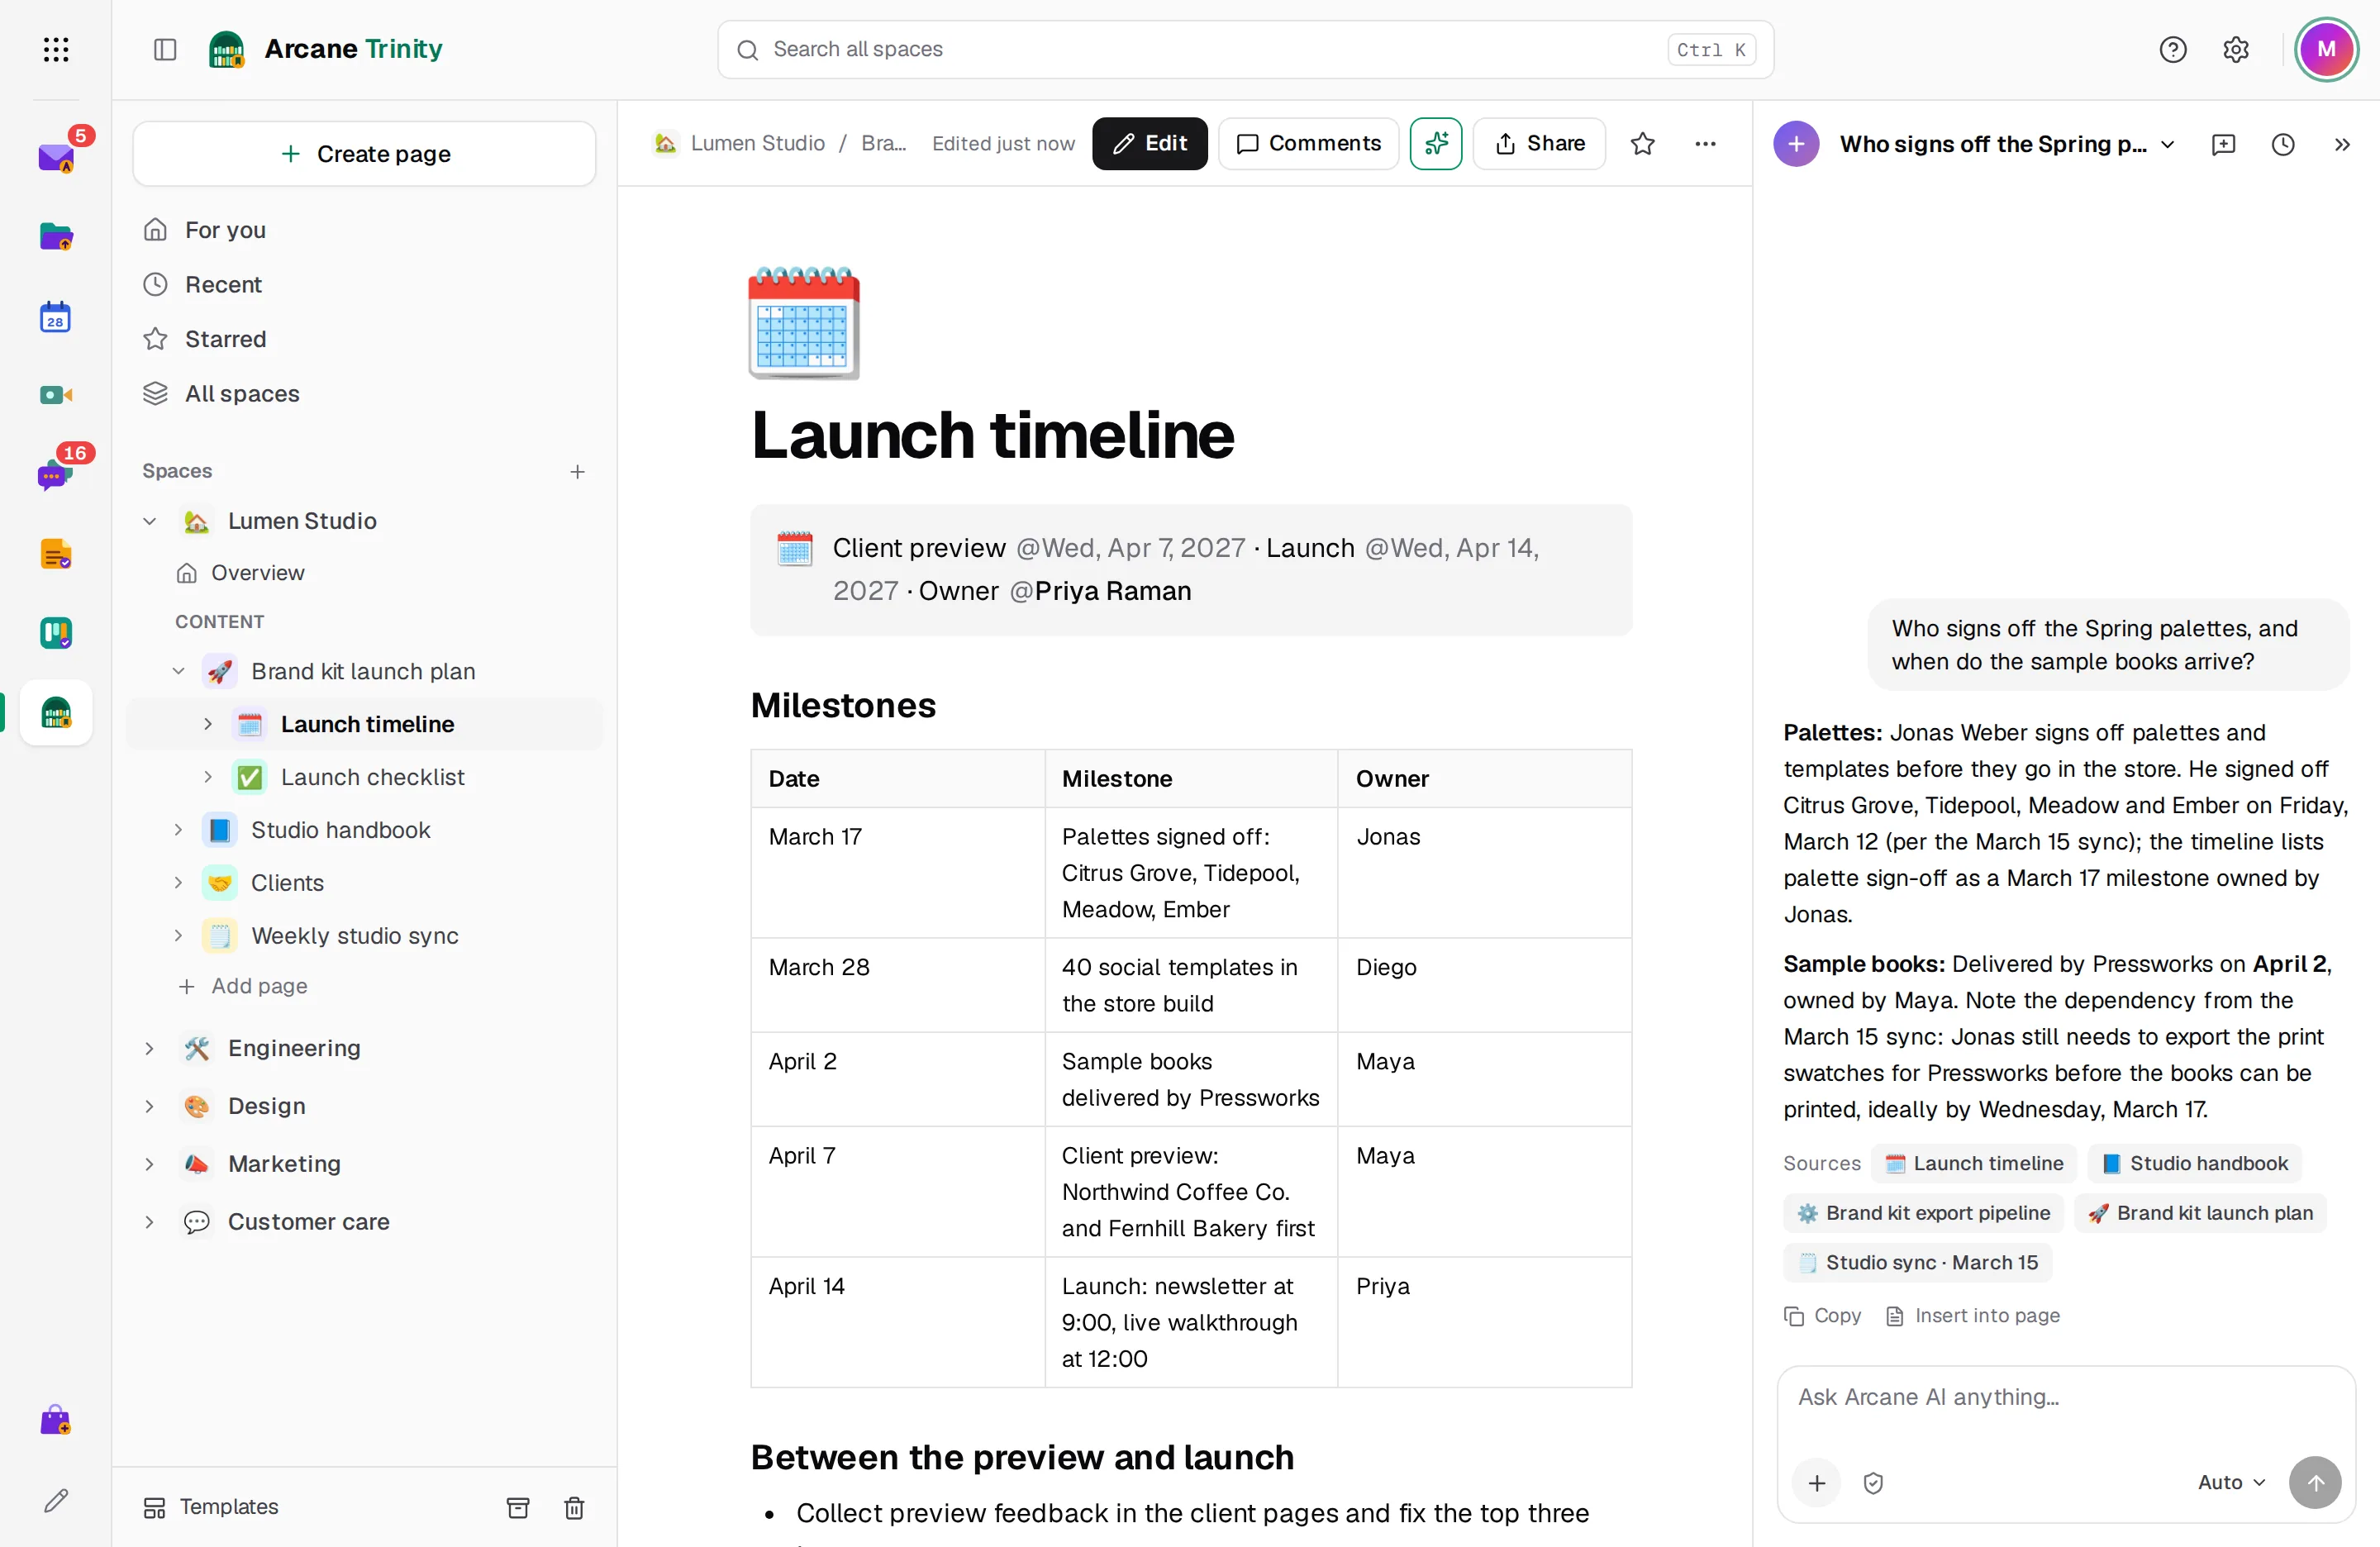Viewport: 2380px width, 1547px height.
Task: Open the user profile avatar M
Action: tap(2326, 49)
